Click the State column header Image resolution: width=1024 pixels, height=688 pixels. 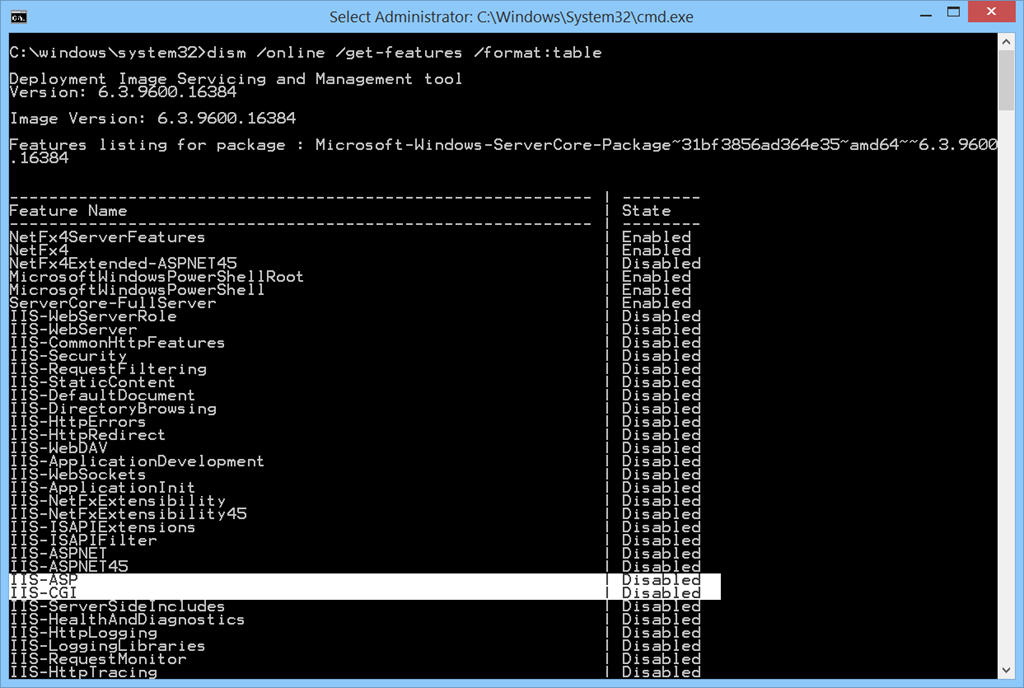pyautogui.click(x=646, y=211)
